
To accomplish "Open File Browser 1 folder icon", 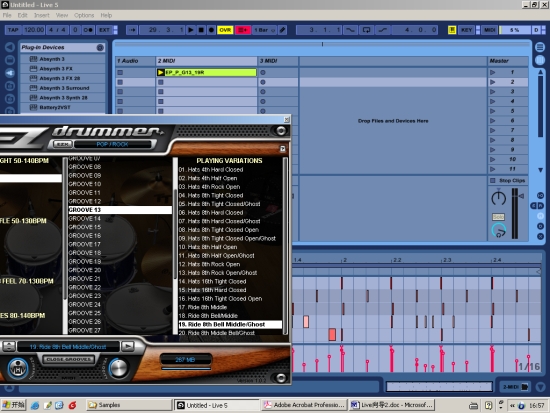I will point(10,86).
